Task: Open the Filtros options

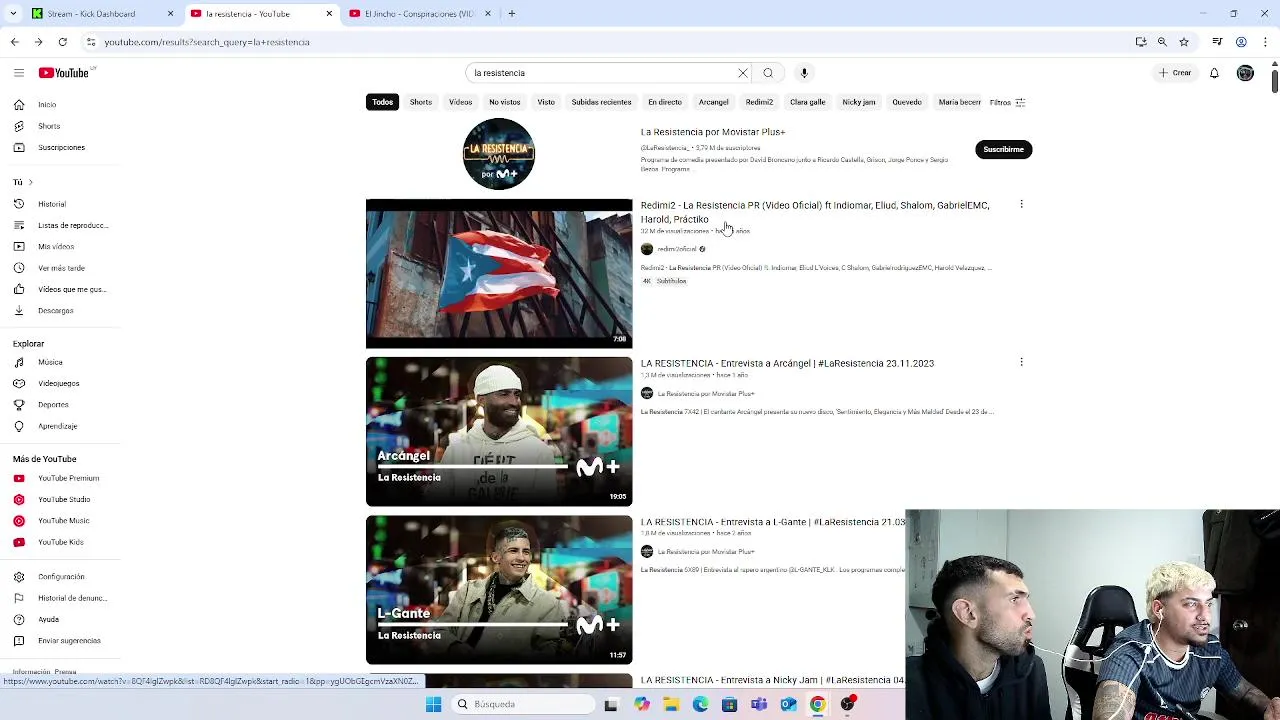Action: pyautogui.click(x=1007, y=102)
